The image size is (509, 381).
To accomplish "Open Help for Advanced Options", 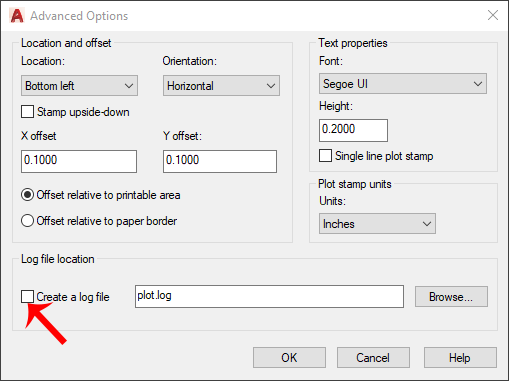I will [460, 358].
